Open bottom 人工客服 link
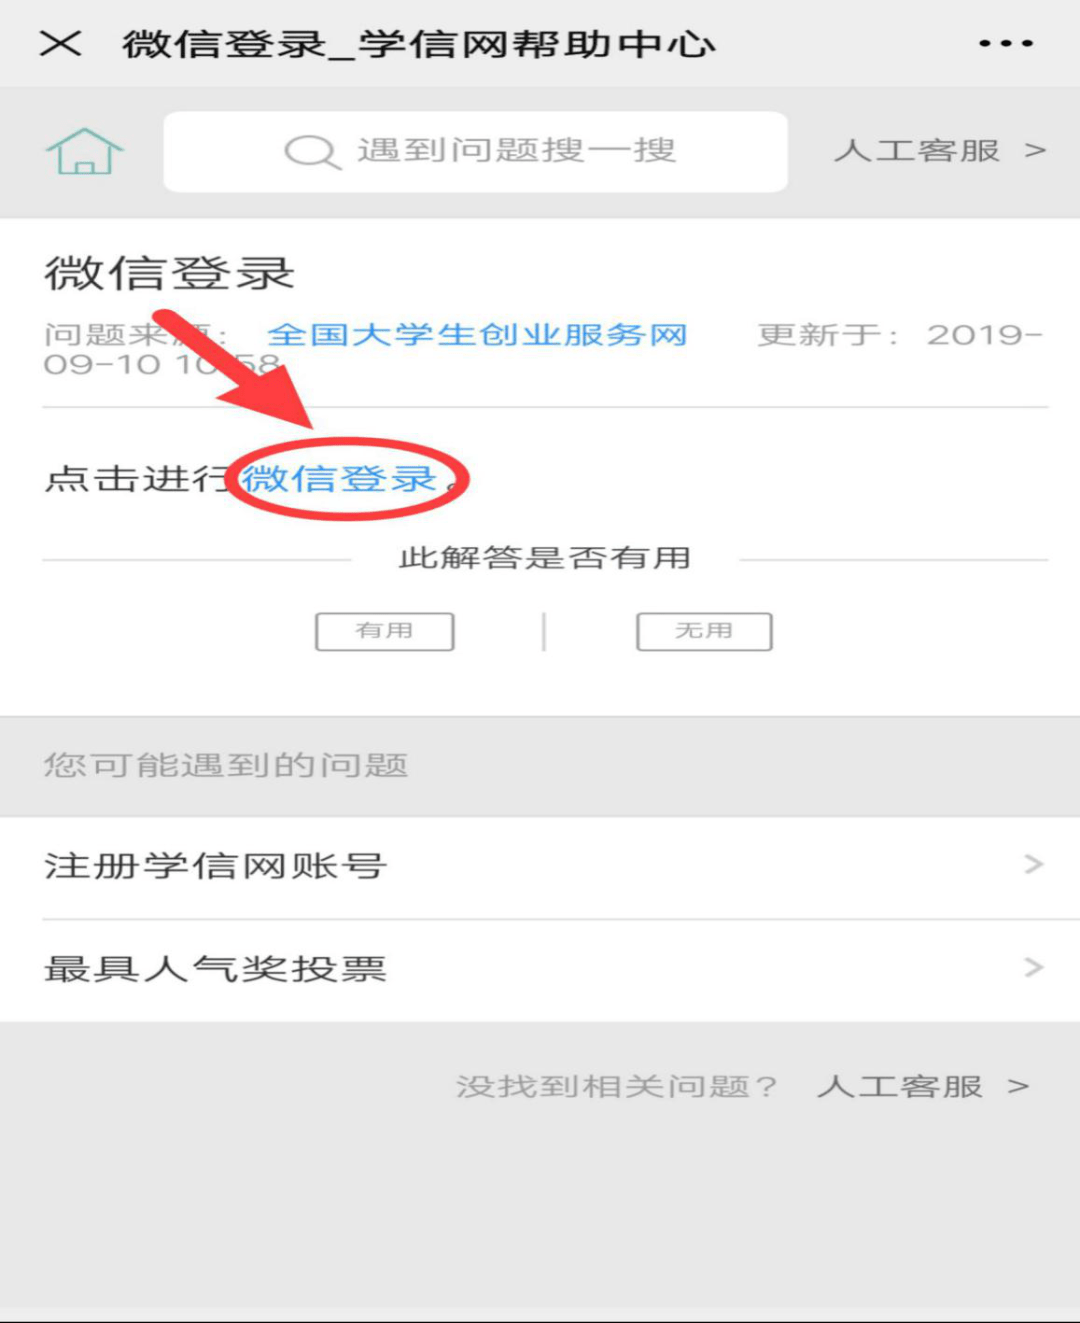1080x1323 pixels. (900, 1087)
